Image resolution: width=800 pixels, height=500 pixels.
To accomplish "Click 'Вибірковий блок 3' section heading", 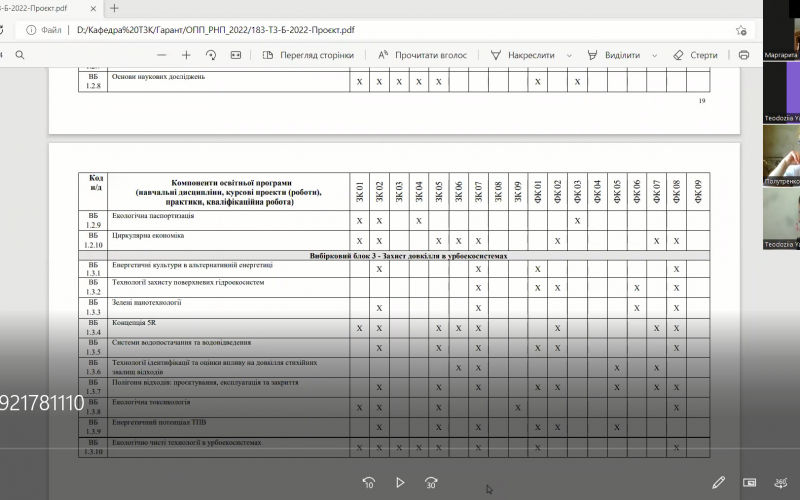I will tap(408, 256).
